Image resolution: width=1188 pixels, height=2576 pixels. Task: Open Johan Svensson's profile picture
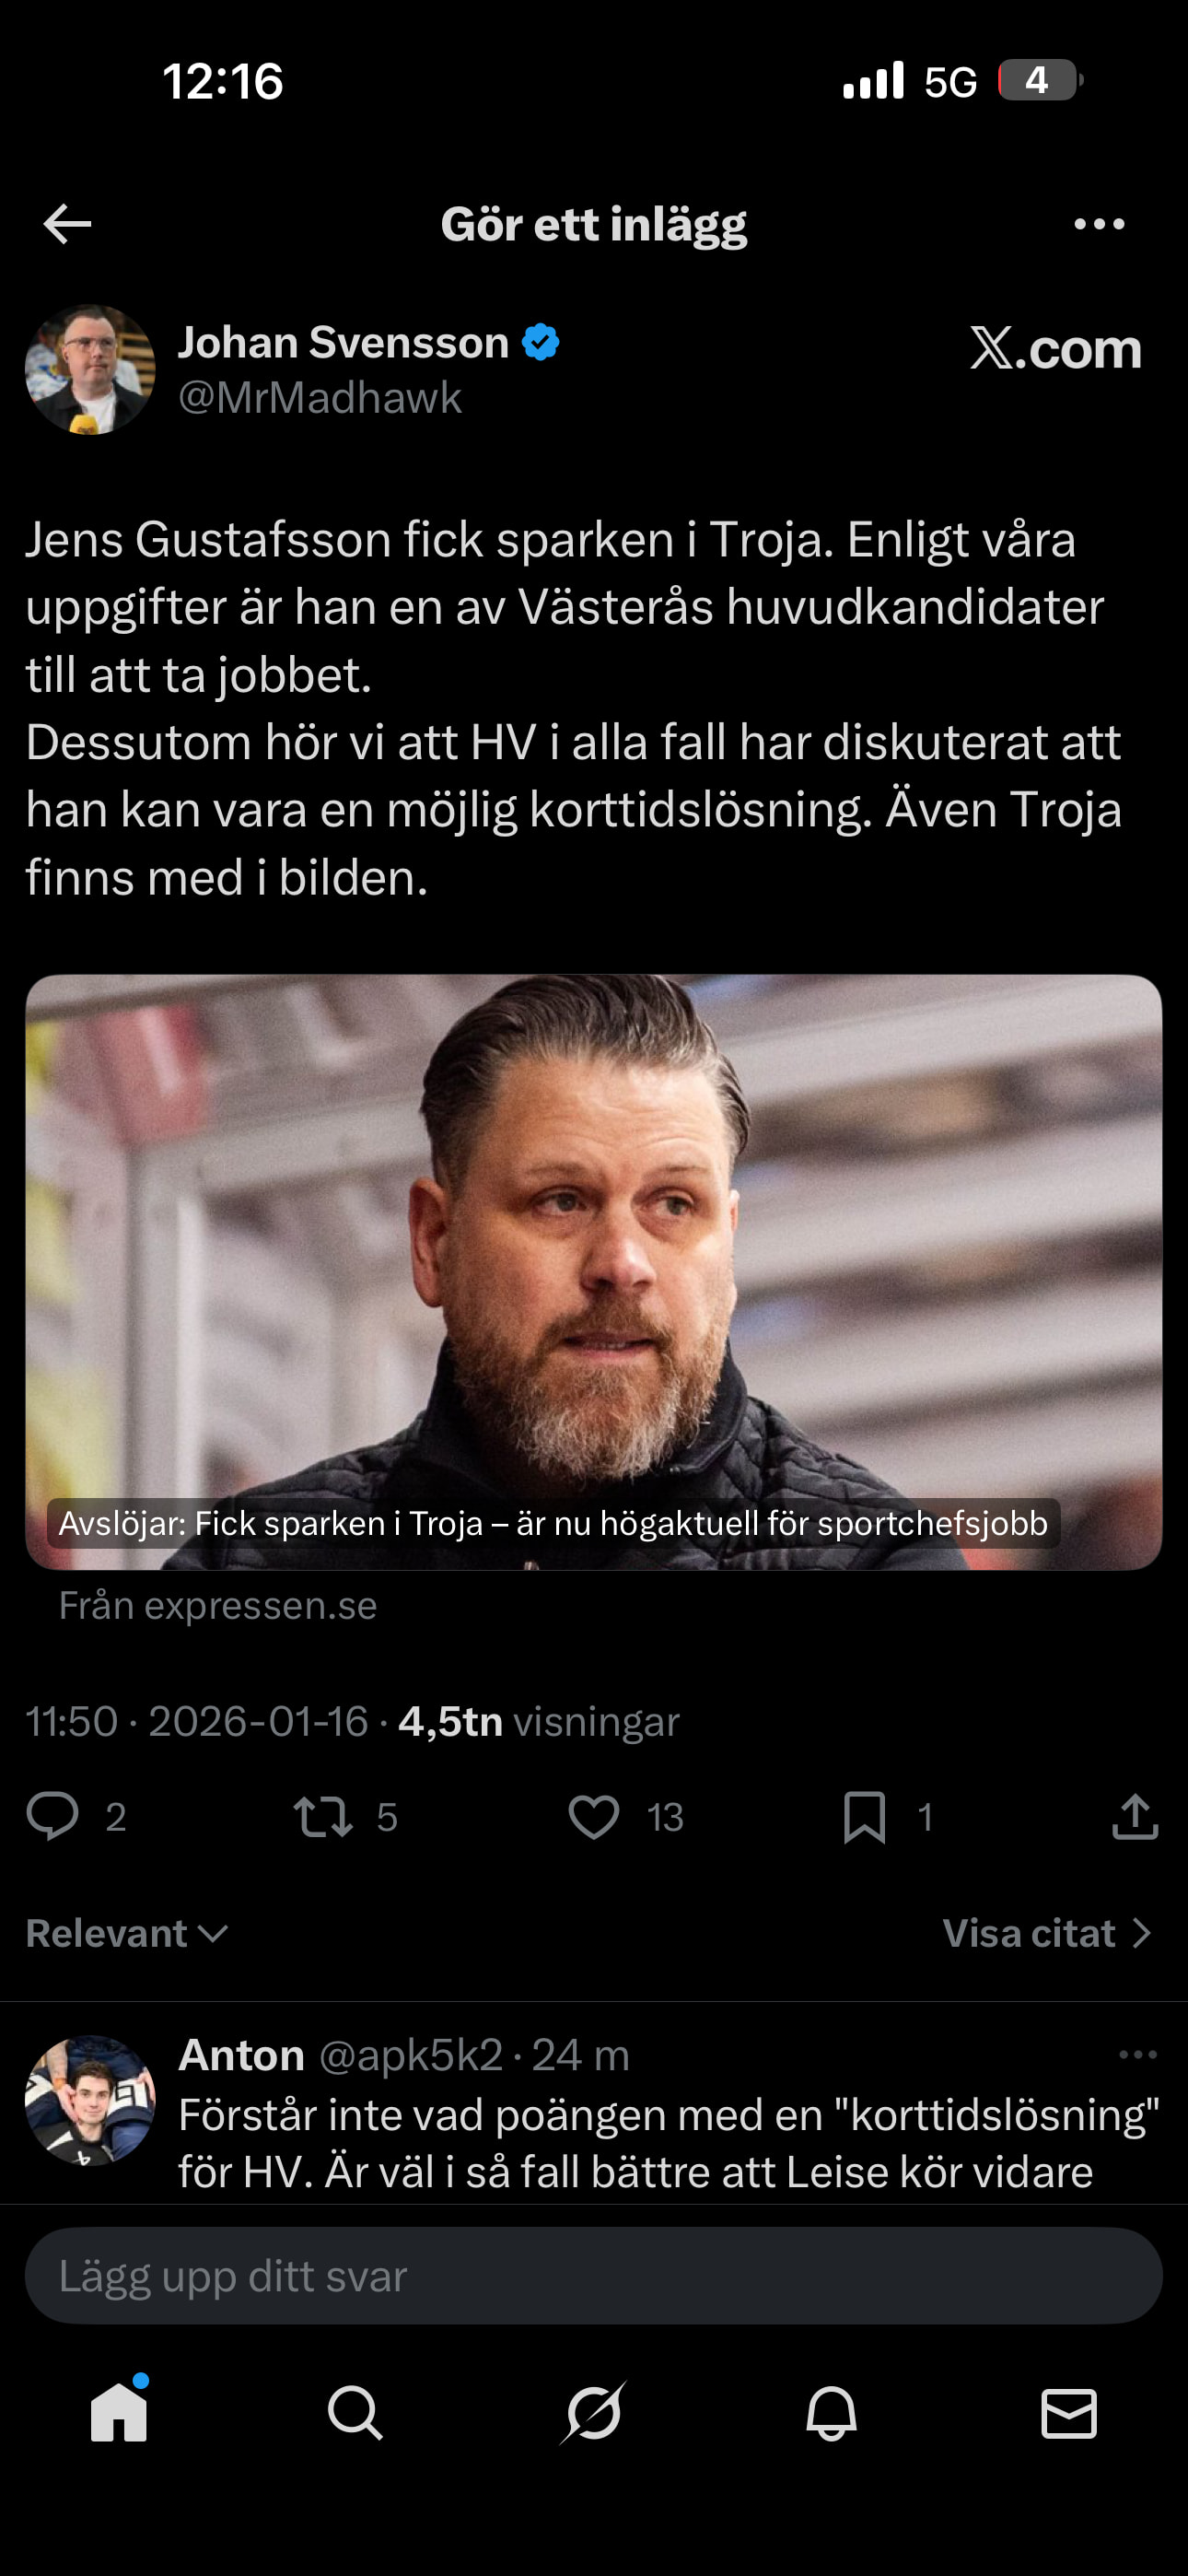(x=90, y=369)
